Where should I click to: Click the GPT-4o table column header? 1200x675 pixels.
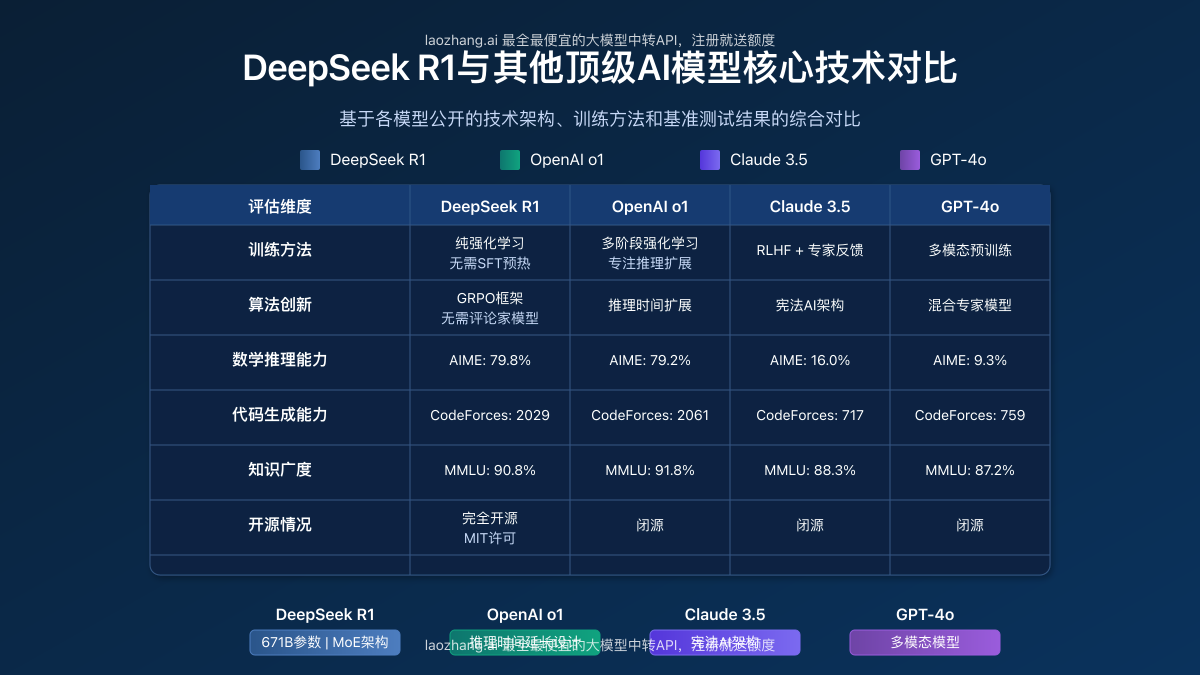click(x=970, y=207)
